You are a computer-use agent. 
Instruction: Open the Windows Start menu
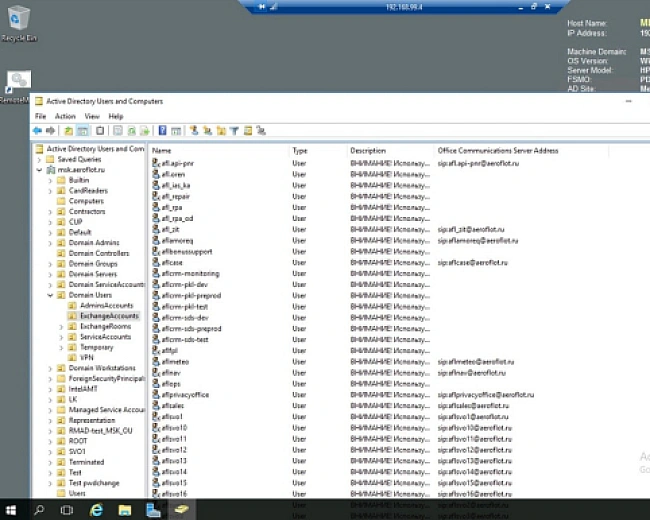tap(11, 510)
